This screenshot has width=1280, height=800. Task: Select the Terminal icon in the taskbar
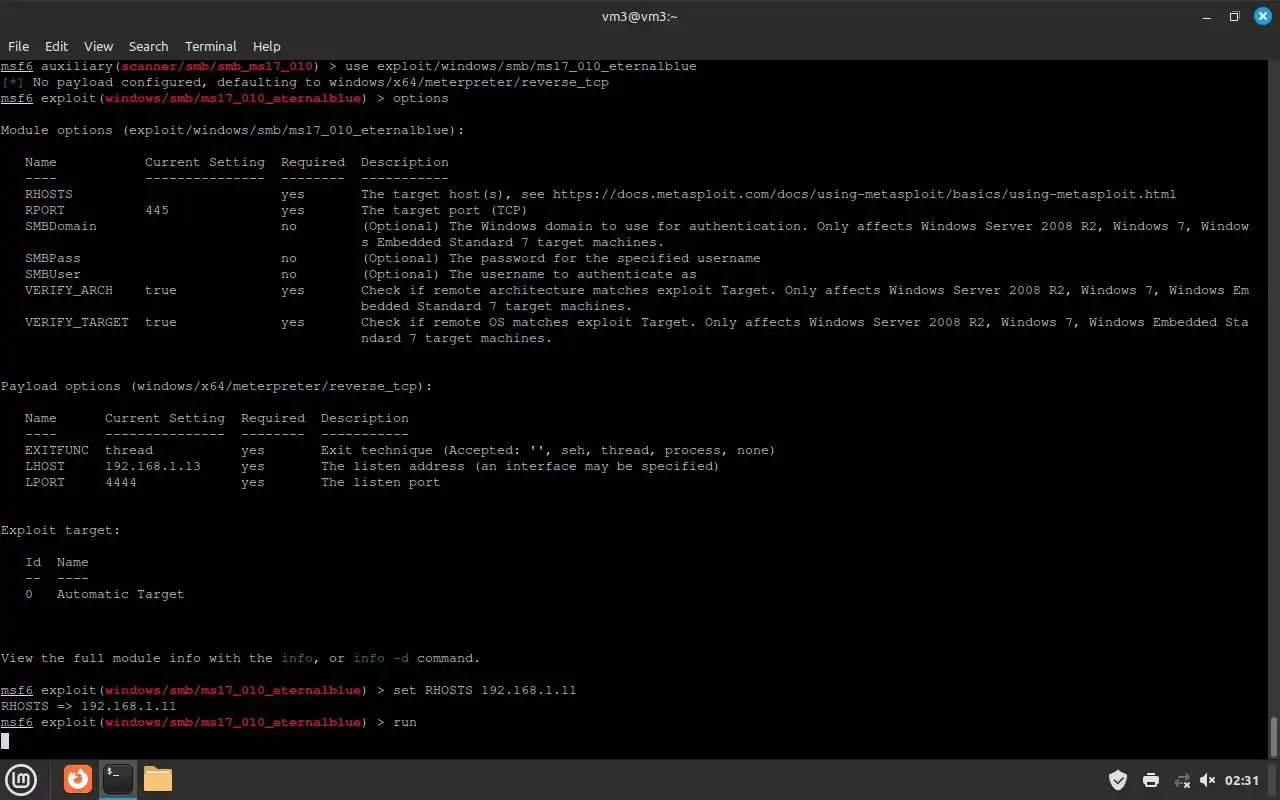[x=118, y=779]
